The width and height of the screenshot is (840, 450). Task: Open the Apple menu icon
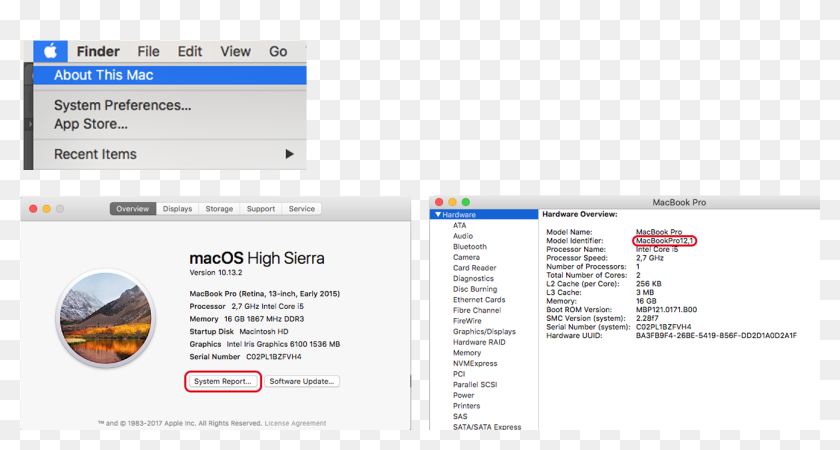tap(50, 51)
